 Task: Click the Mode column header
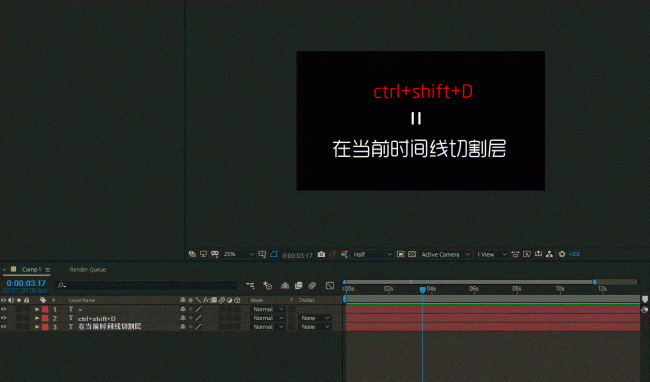click(x=257, y=300)
